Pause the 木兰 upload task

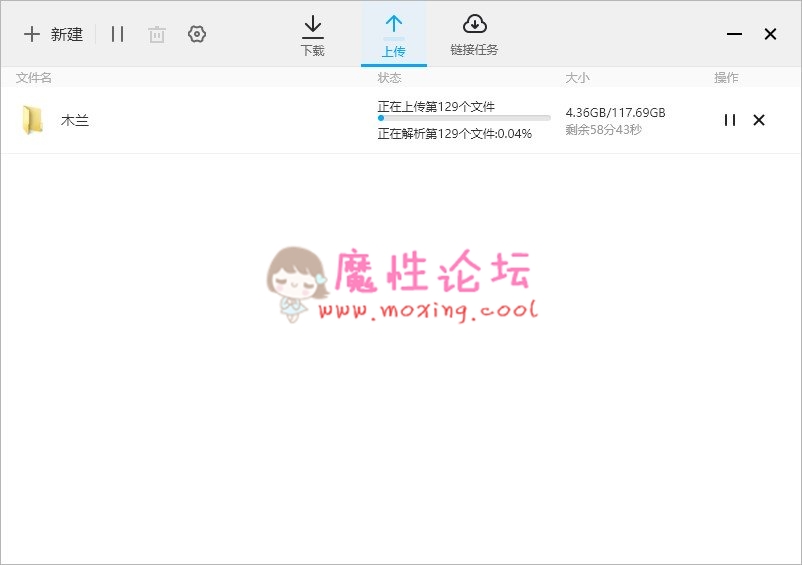730,120
